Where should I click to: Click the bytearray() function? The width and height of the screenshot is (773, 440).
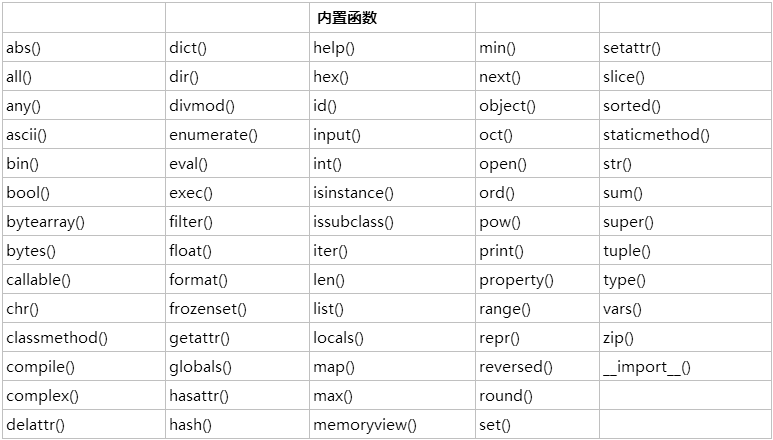click(x=45, y=222)
